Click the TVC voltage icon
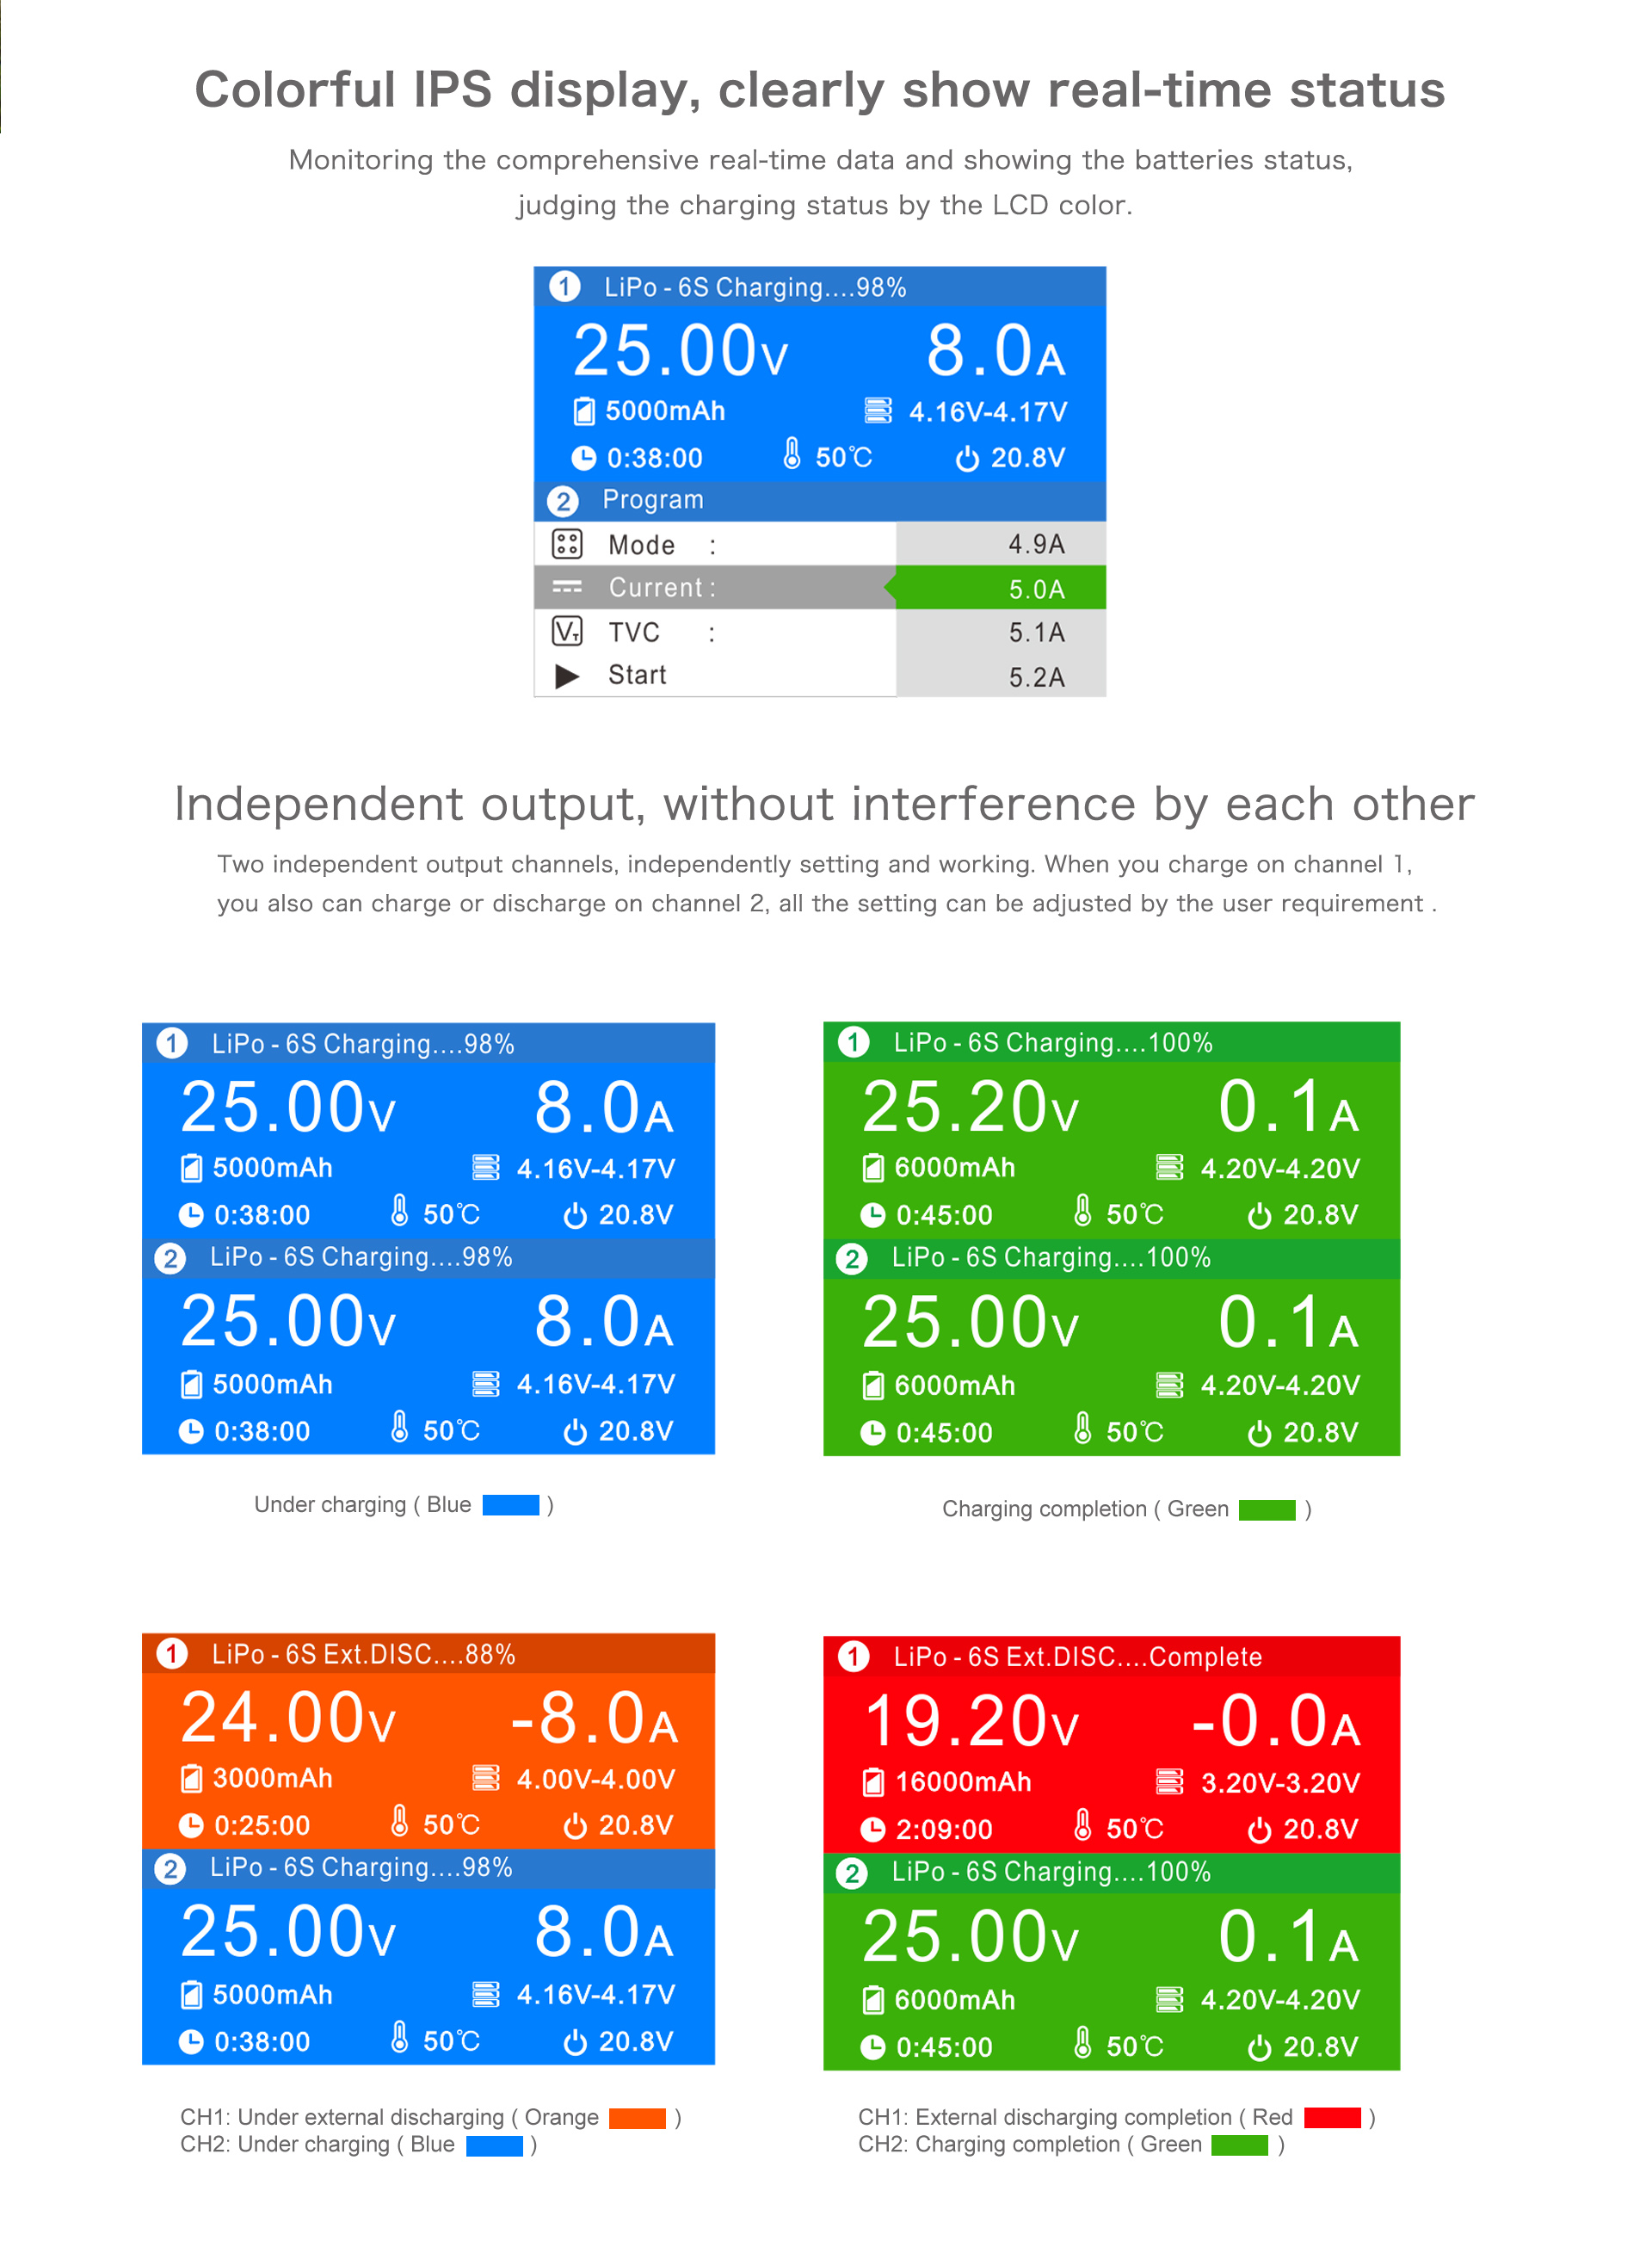Screen dimensions: 1652x2259 [x=566, y=631]
